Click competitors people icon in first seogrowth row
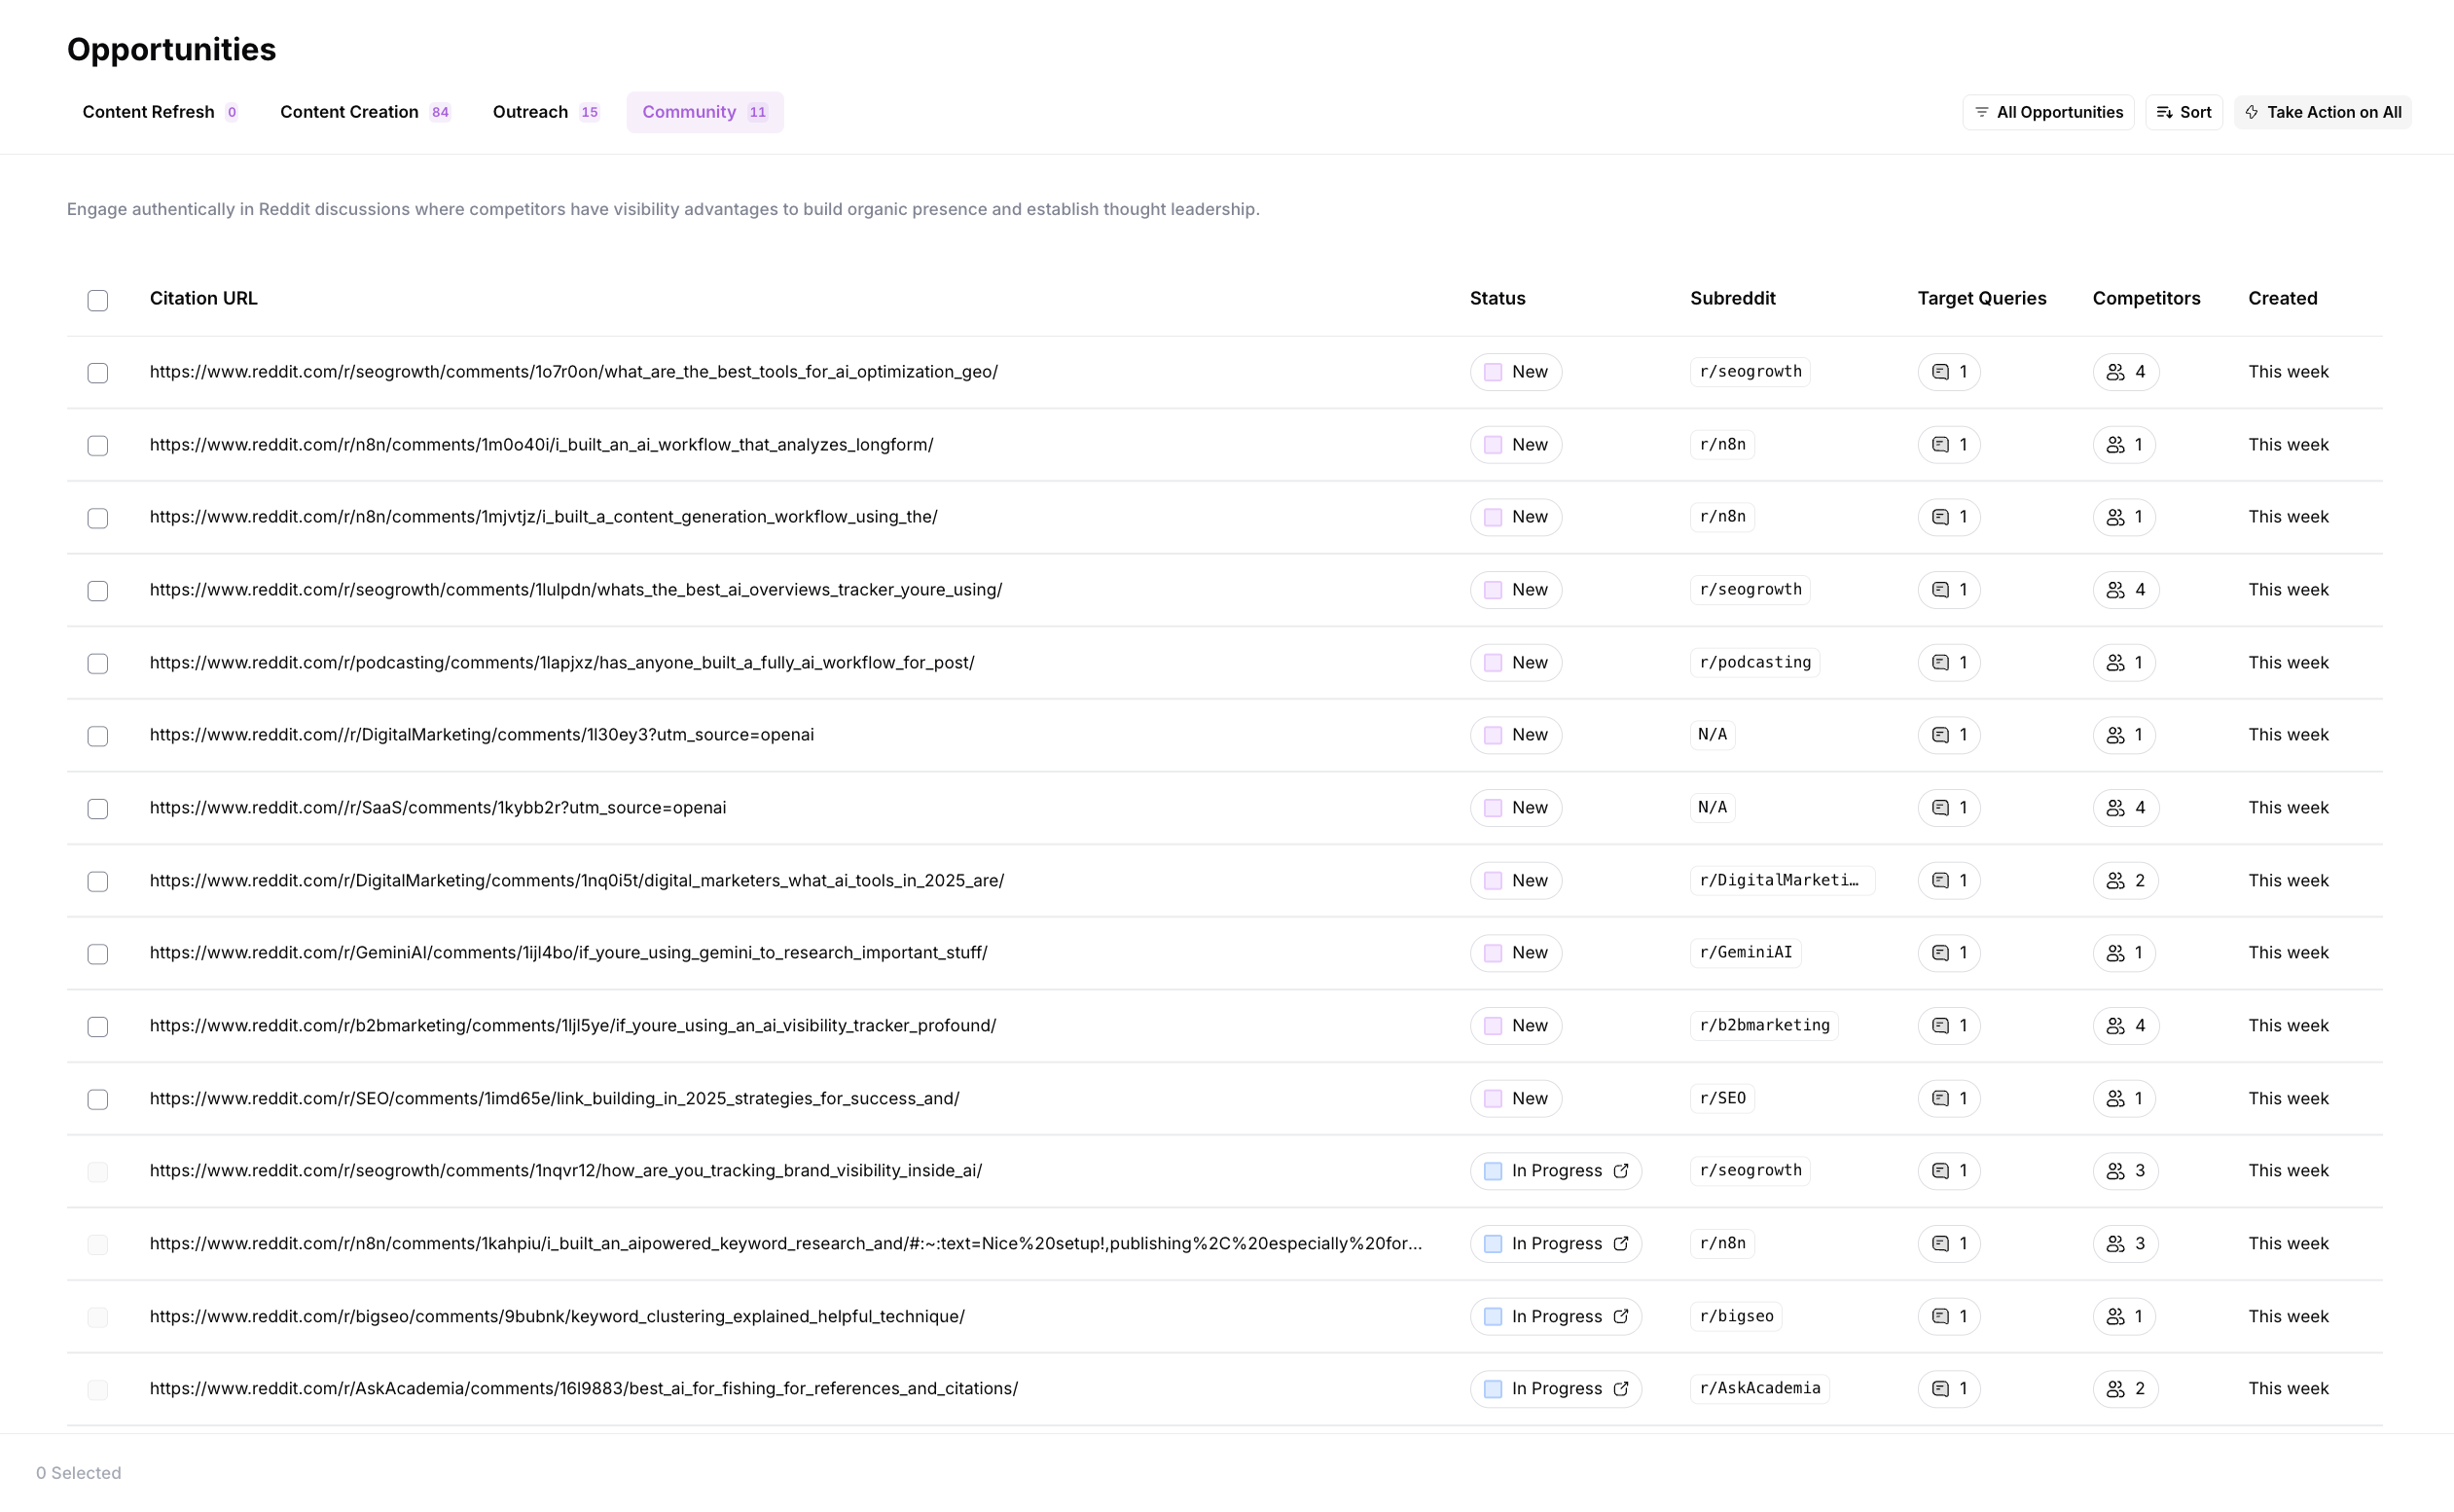The width and height of the screenshot is (2454, 1512). click(2115, 372)
